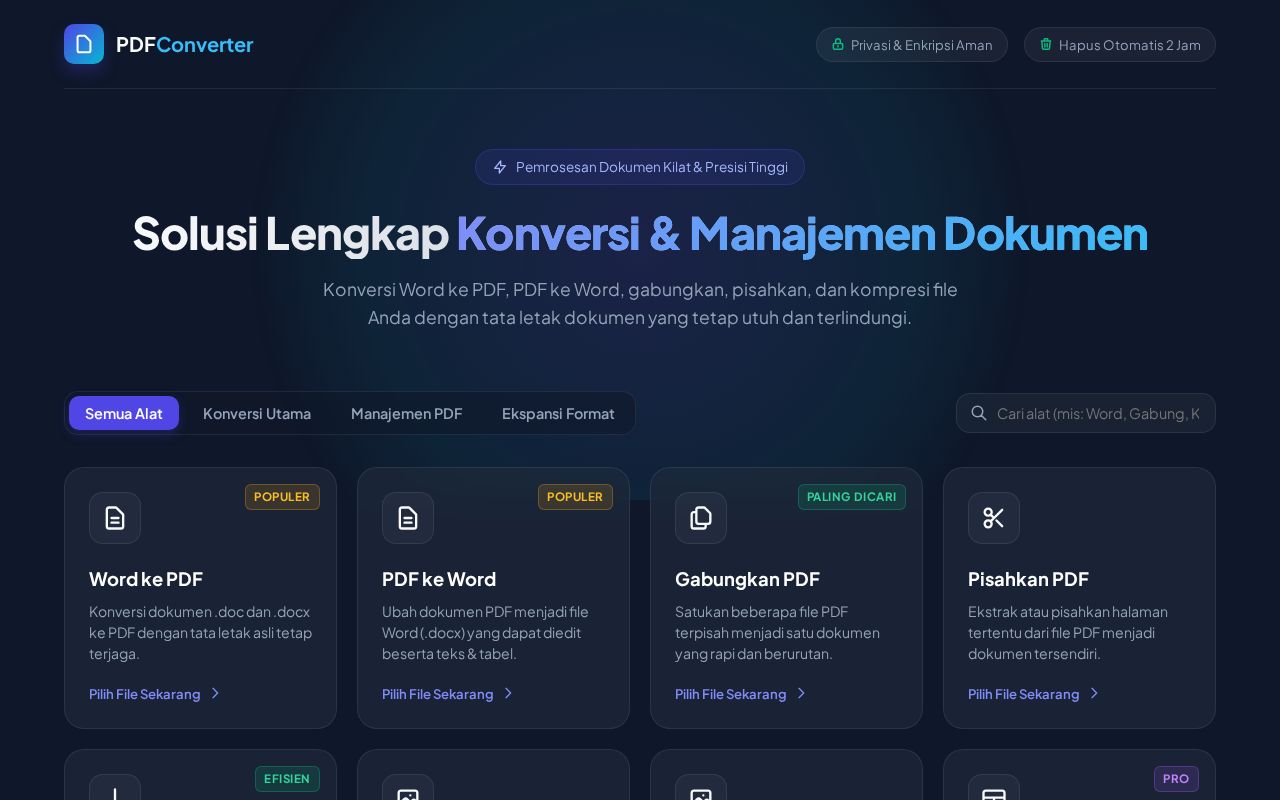Viewport: 1280px width, 800px height.
Task: Click the Pisahkan PDF card title
Action: [x=1028, y=579]
